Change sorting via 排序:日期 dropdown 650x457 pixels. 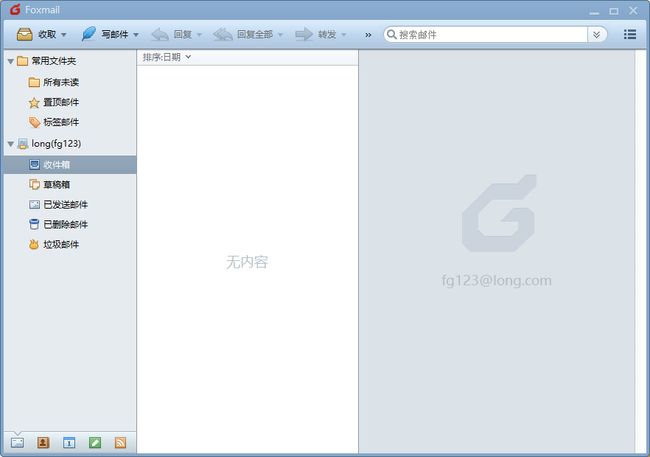[167, 57]
